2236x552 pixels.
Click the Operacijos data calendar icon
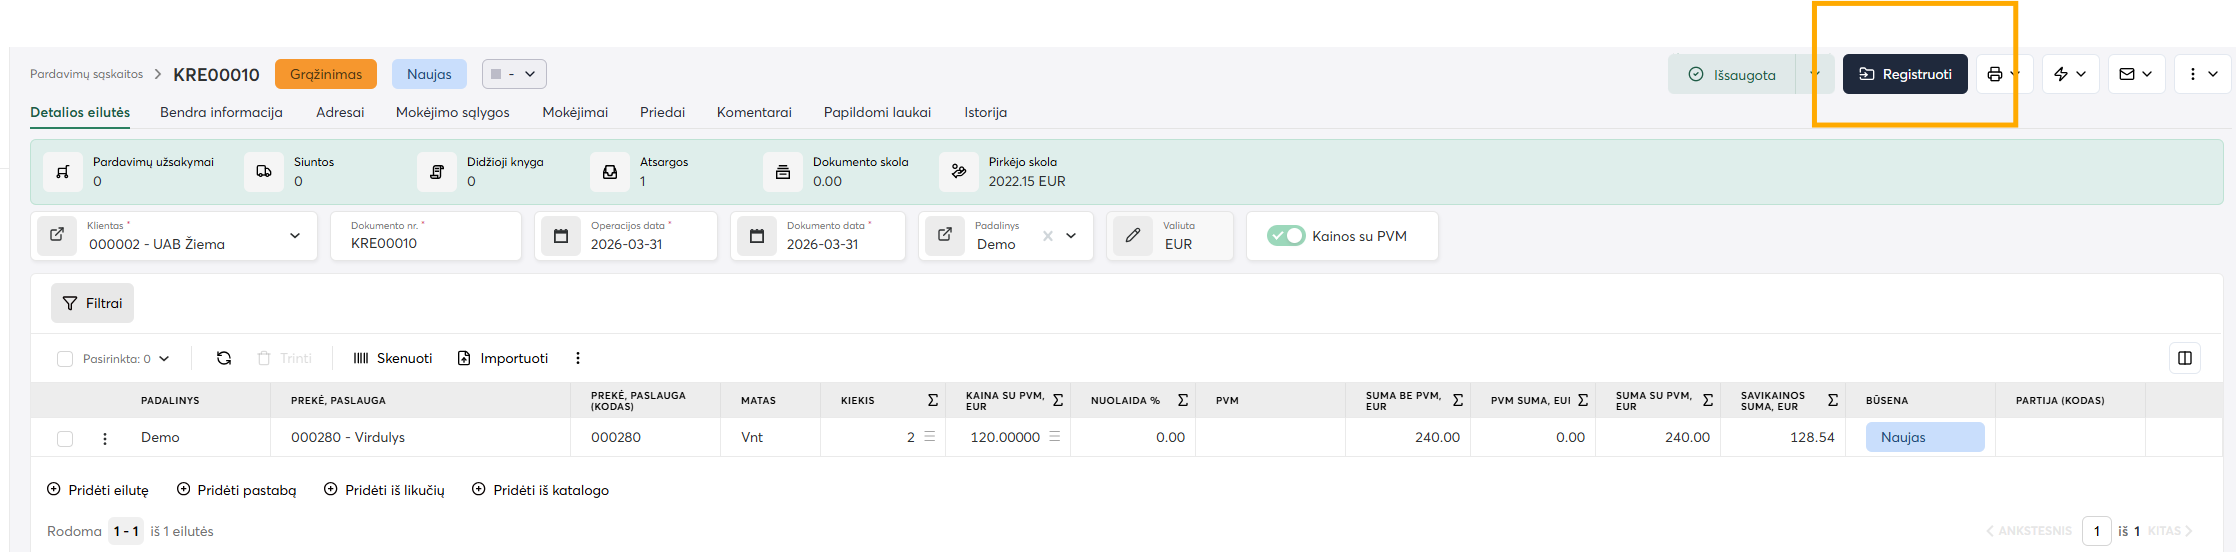click(x=561, y=236)
